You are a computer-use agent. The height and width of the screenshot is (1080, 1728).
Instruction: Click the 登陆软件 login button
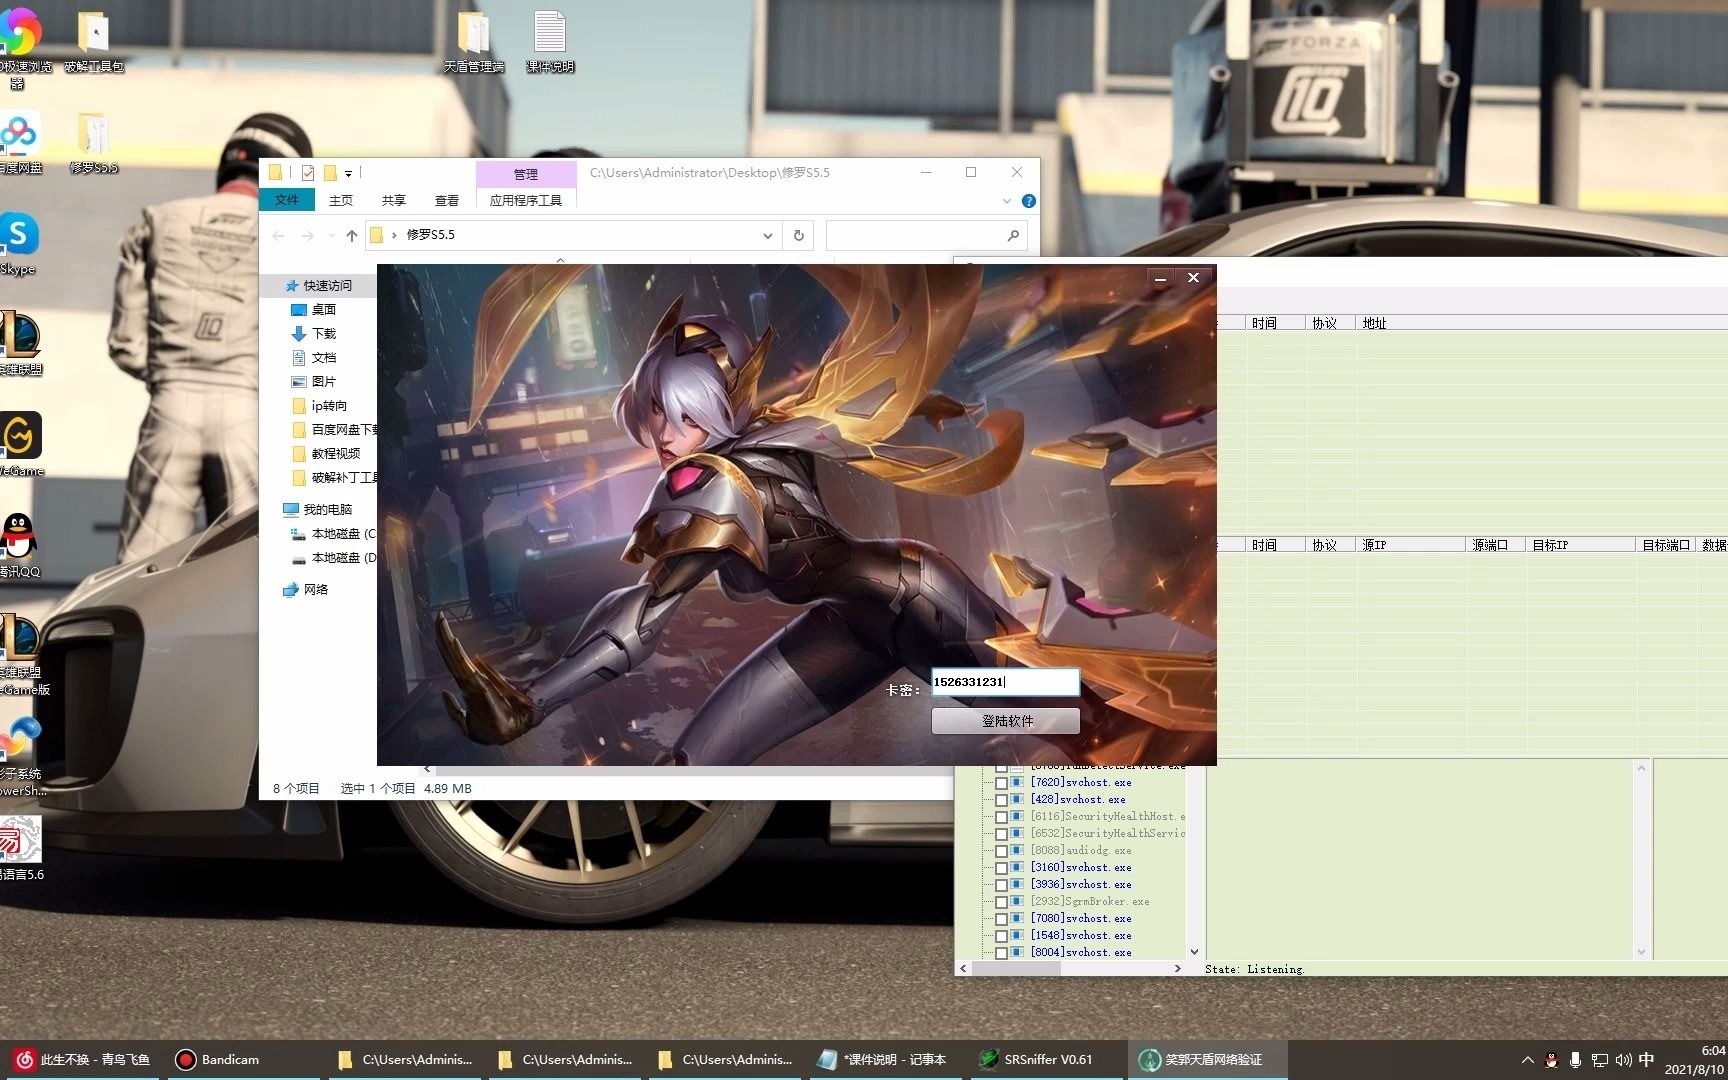click(x=1006, y=721)
